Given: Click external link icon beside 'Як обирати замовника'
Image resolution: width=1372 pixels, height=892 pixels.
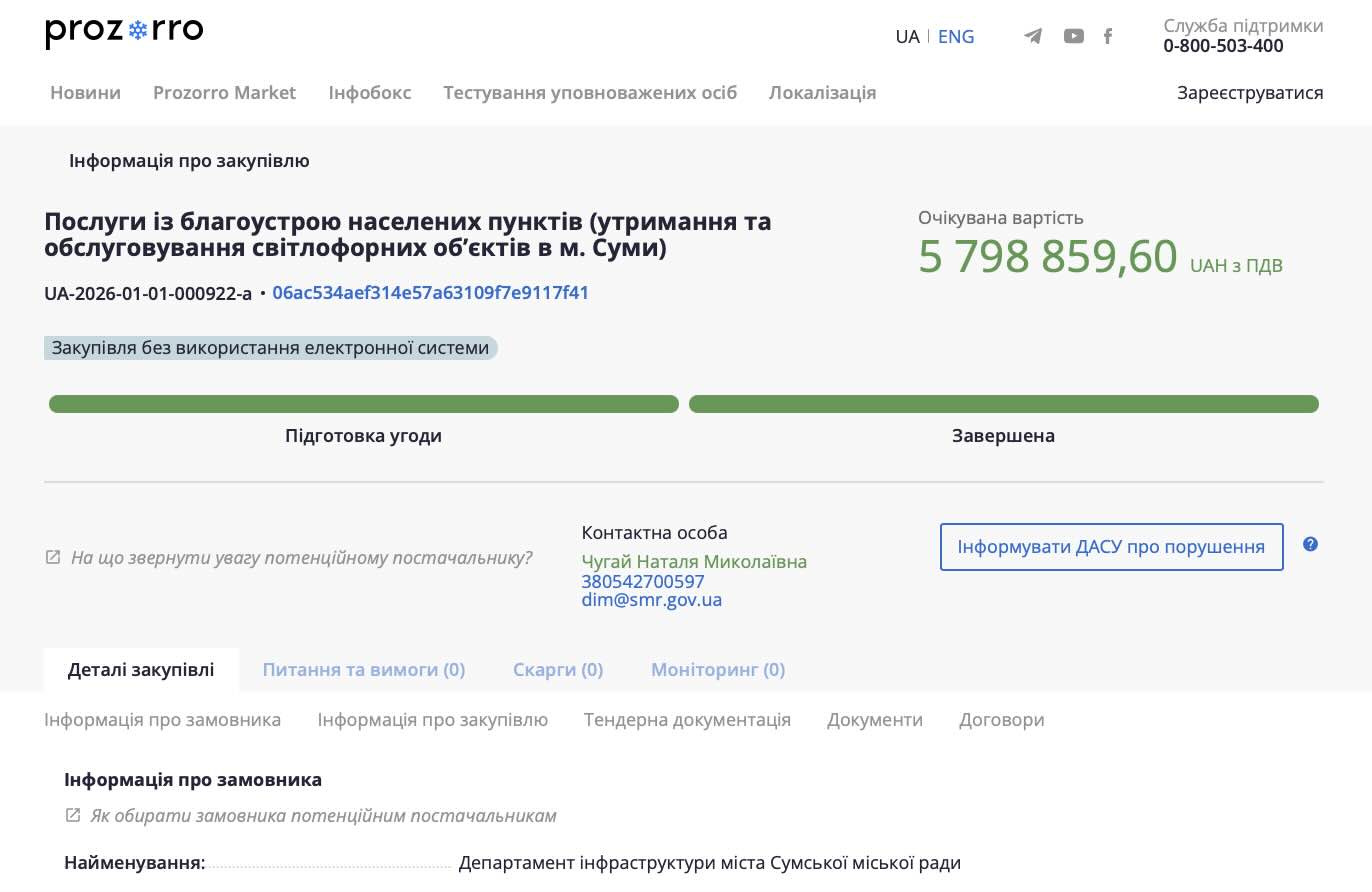Looking at the screenshot, I should [72, 815].
